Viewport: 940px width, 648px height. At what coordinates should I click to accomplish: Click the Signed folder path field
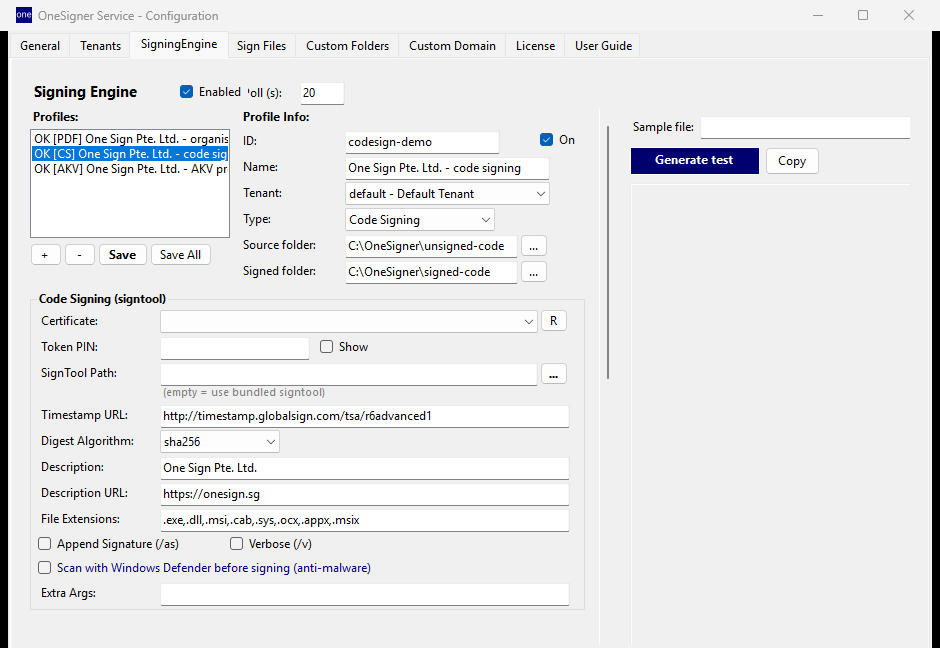pos(431,272)
